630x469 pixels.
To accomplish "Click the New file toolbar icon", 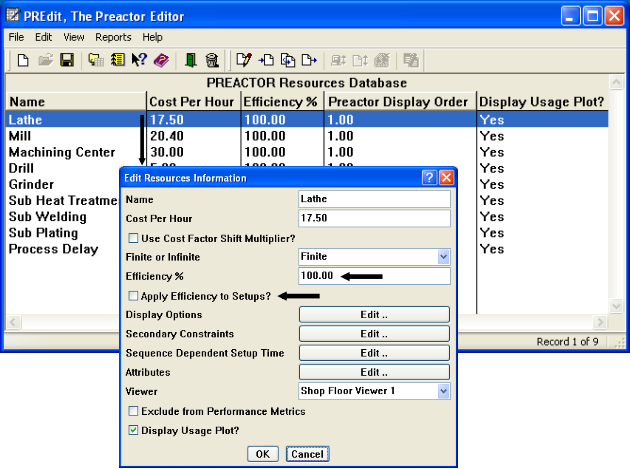I will tap(23, 60).
